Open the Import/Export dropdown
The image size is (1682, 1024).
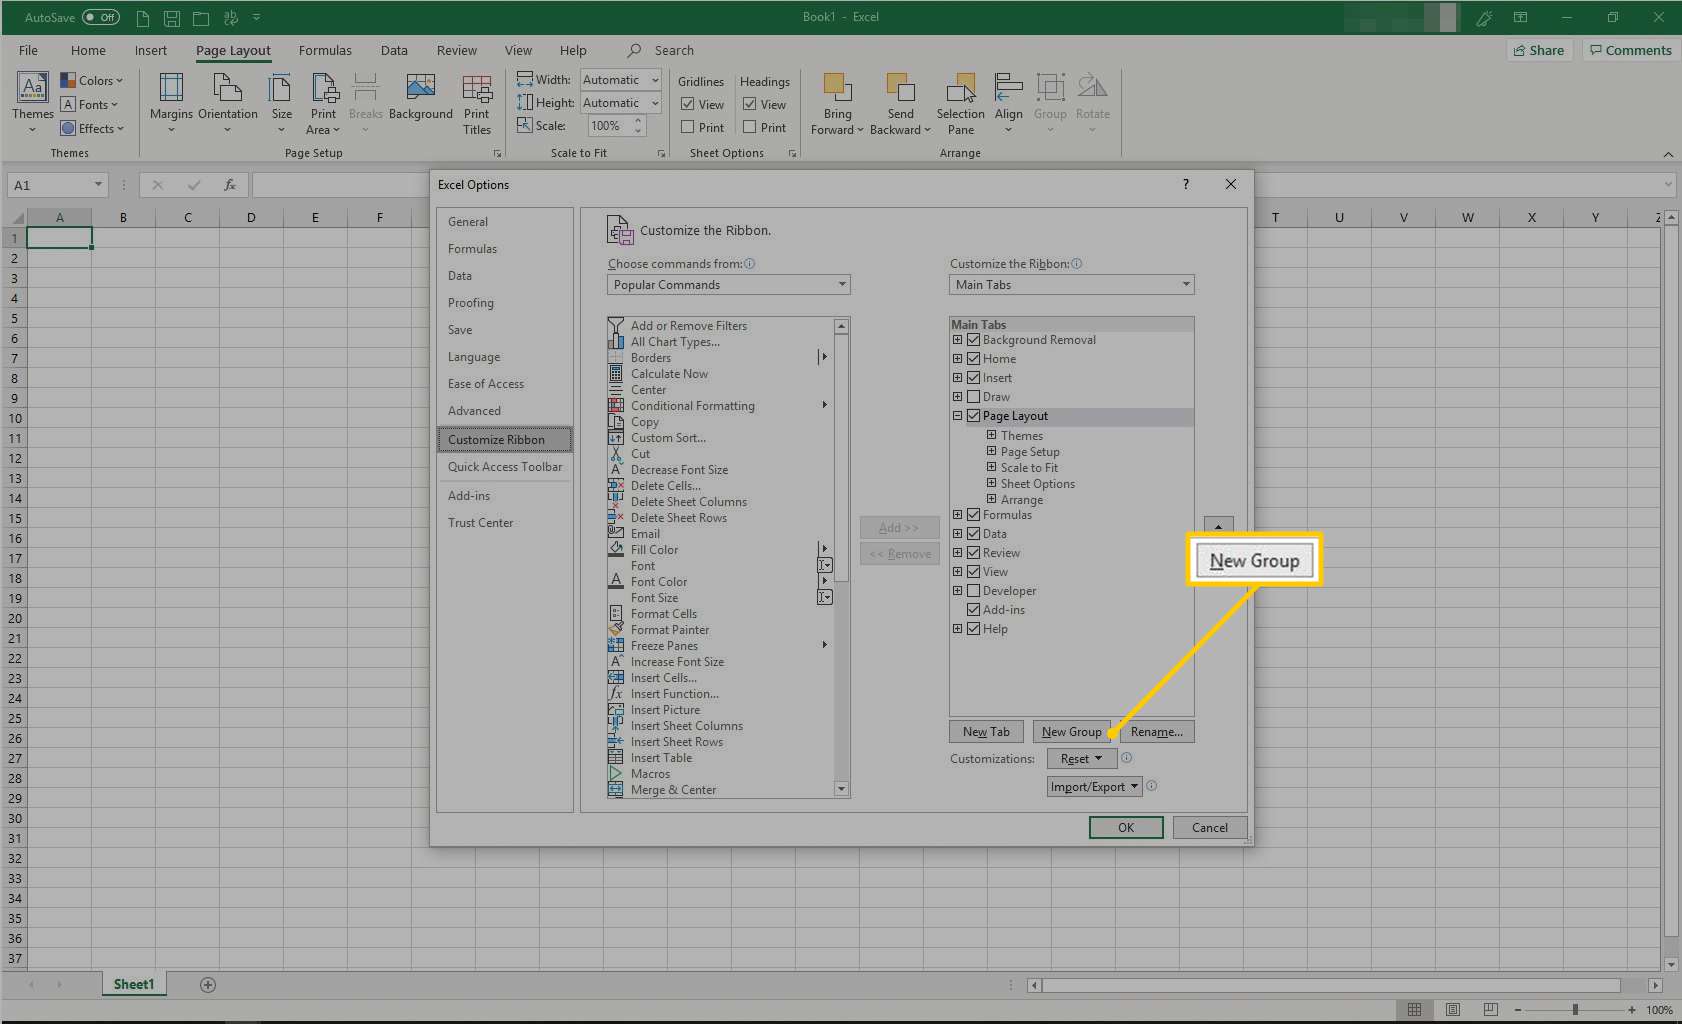[x=1094, y=787]
